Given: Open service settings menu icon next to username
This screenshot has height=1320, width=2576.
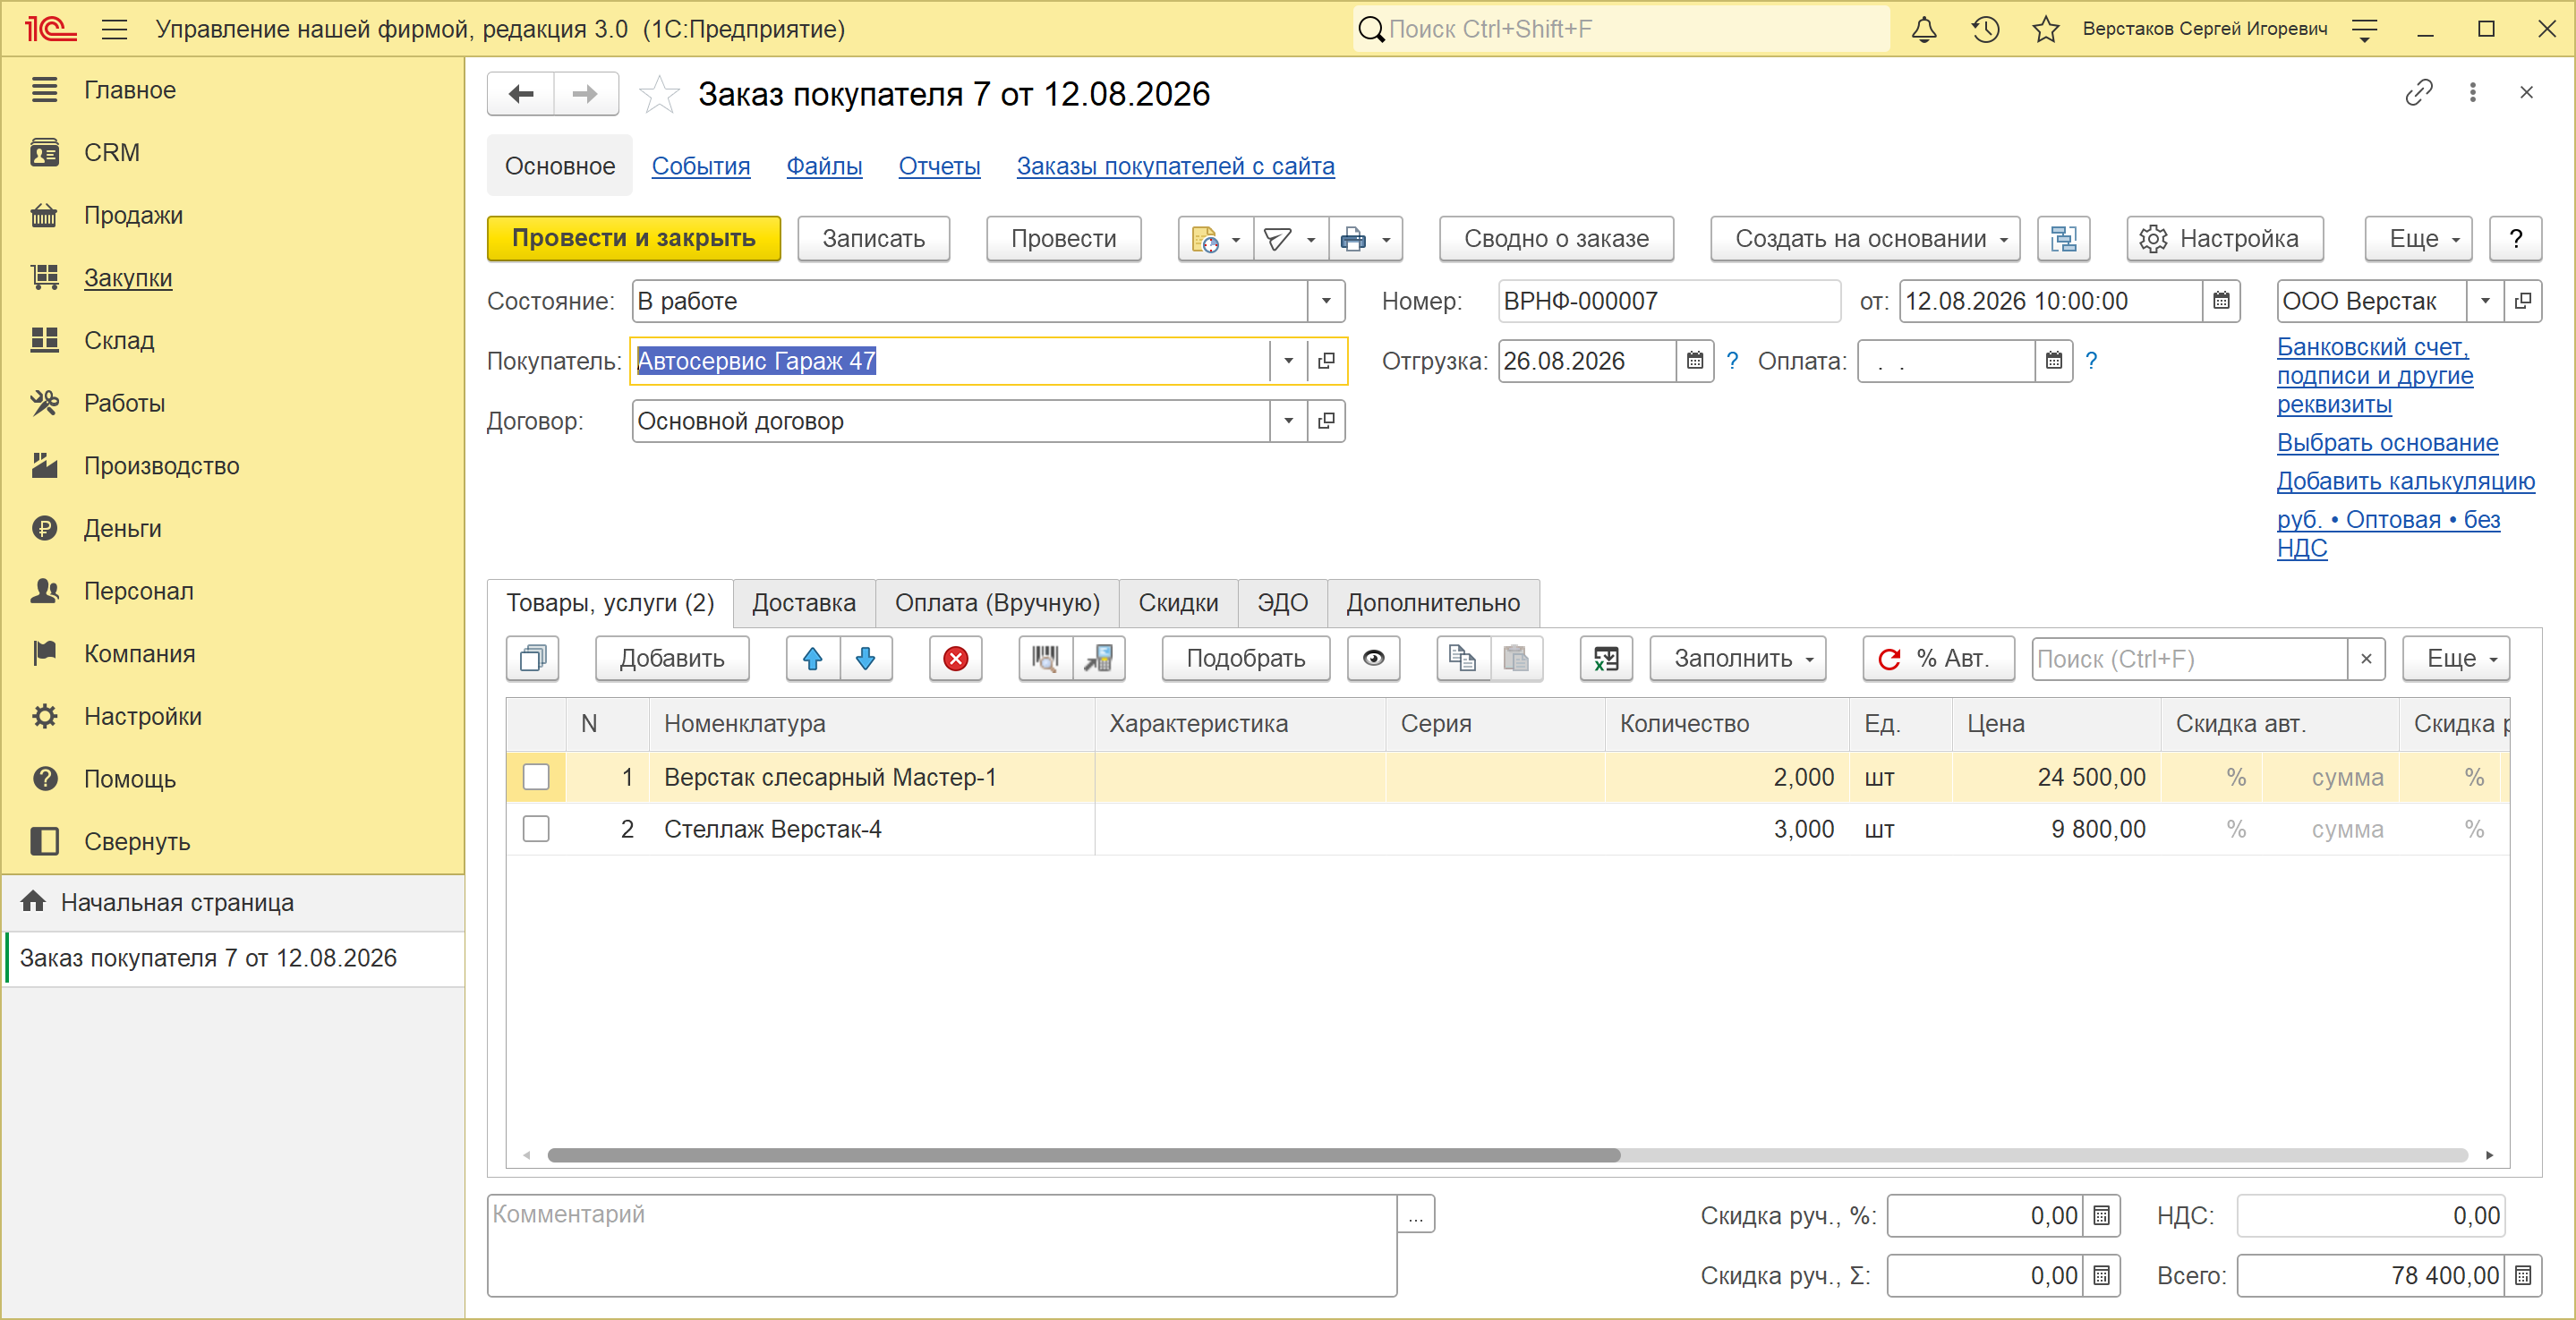Looking at the screenshot, I should click(2364, 30).
